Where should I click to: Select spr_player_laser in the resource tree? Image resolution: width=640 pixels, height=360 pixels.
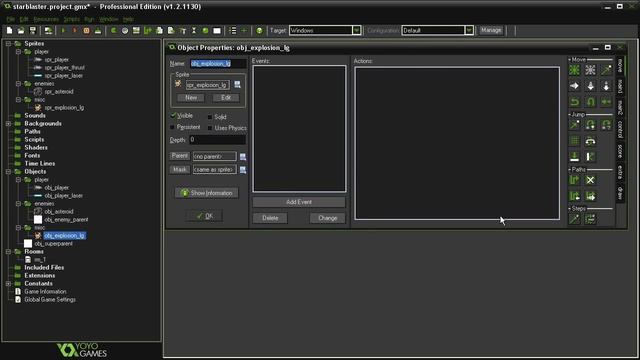(x=64, y=76)
